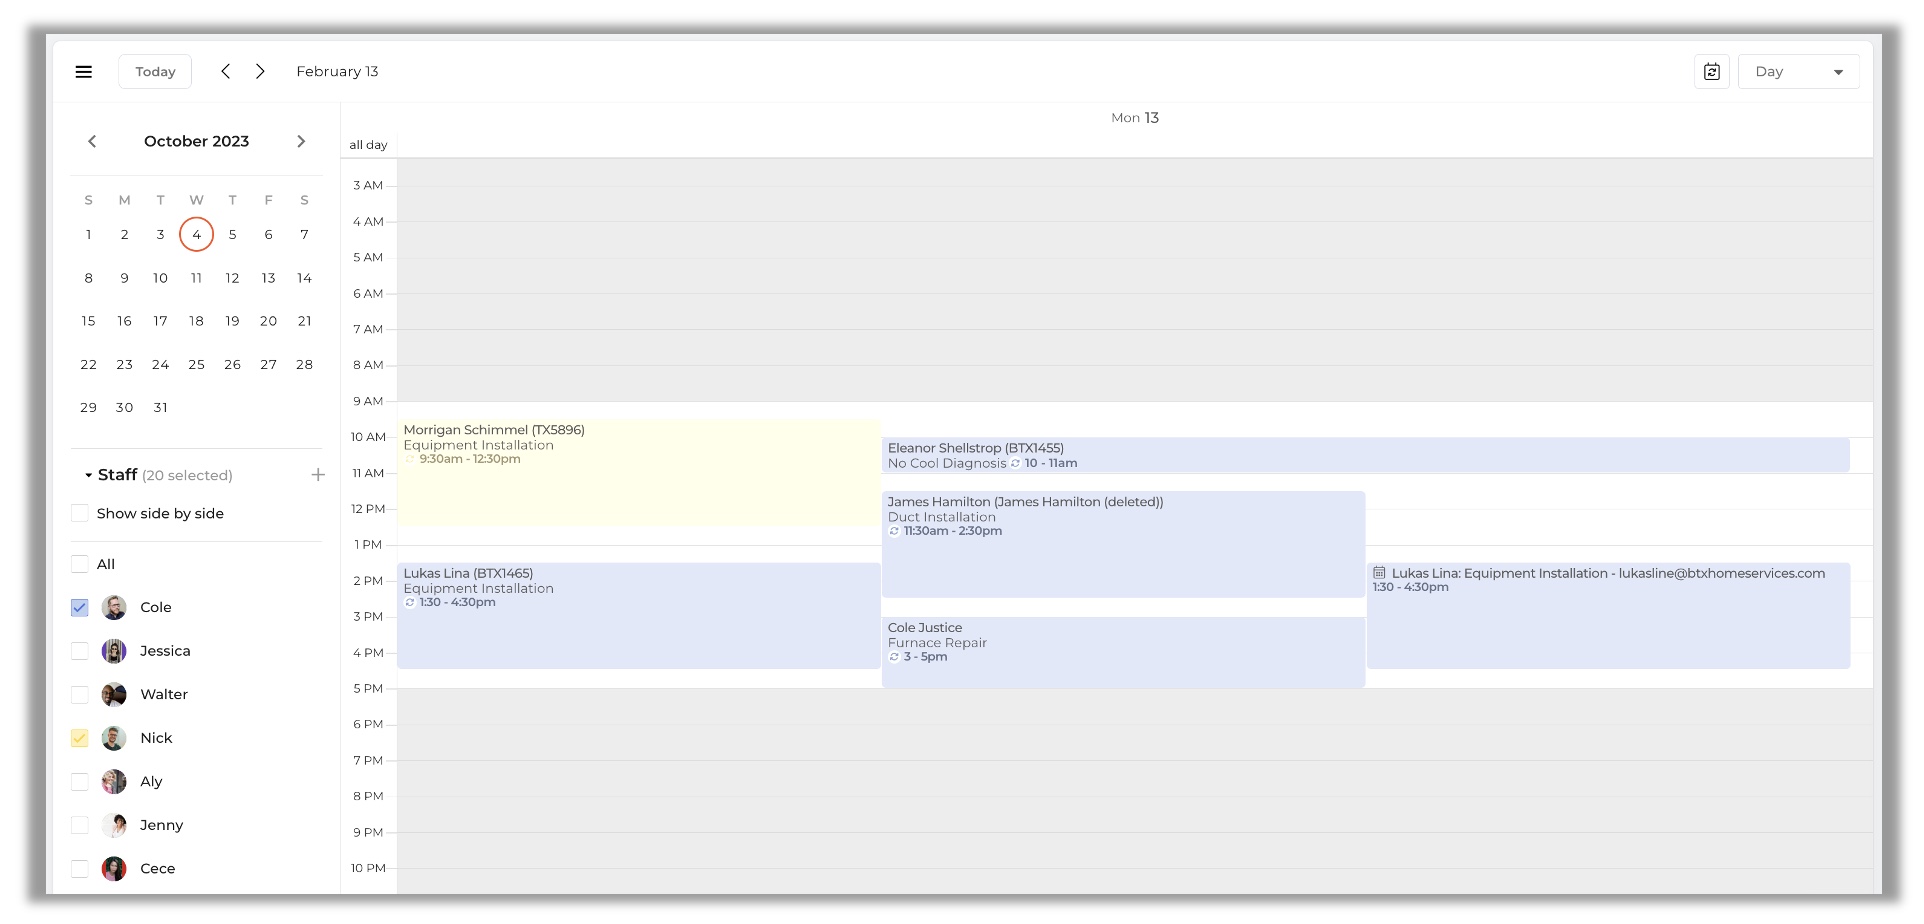This screenshot has width=1924, height=924.
Task: Click the plus icon to add staff
Action: click(x=318, y=475)
